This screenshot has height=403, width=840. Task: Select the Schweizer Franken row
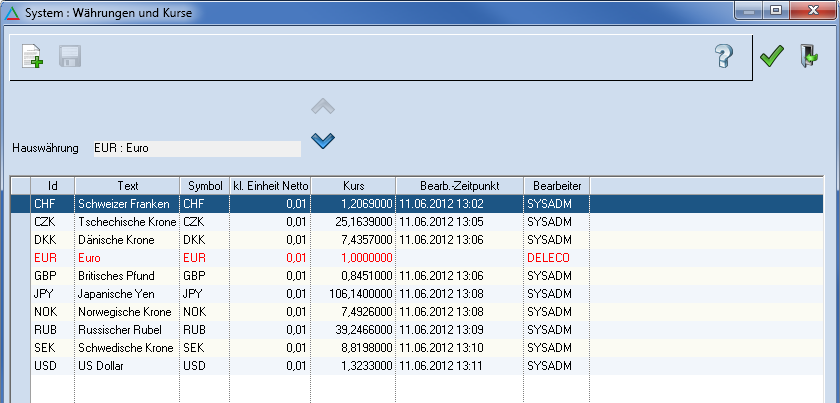(x=126, y=203)
